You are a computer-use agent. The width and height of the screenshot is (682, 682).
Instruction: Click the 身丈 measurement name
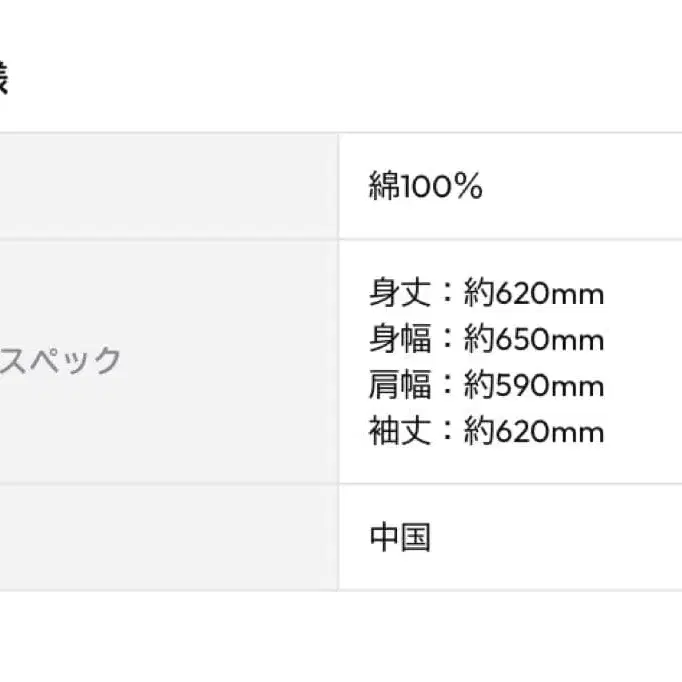pyautogui.click(x=400, y=294)
